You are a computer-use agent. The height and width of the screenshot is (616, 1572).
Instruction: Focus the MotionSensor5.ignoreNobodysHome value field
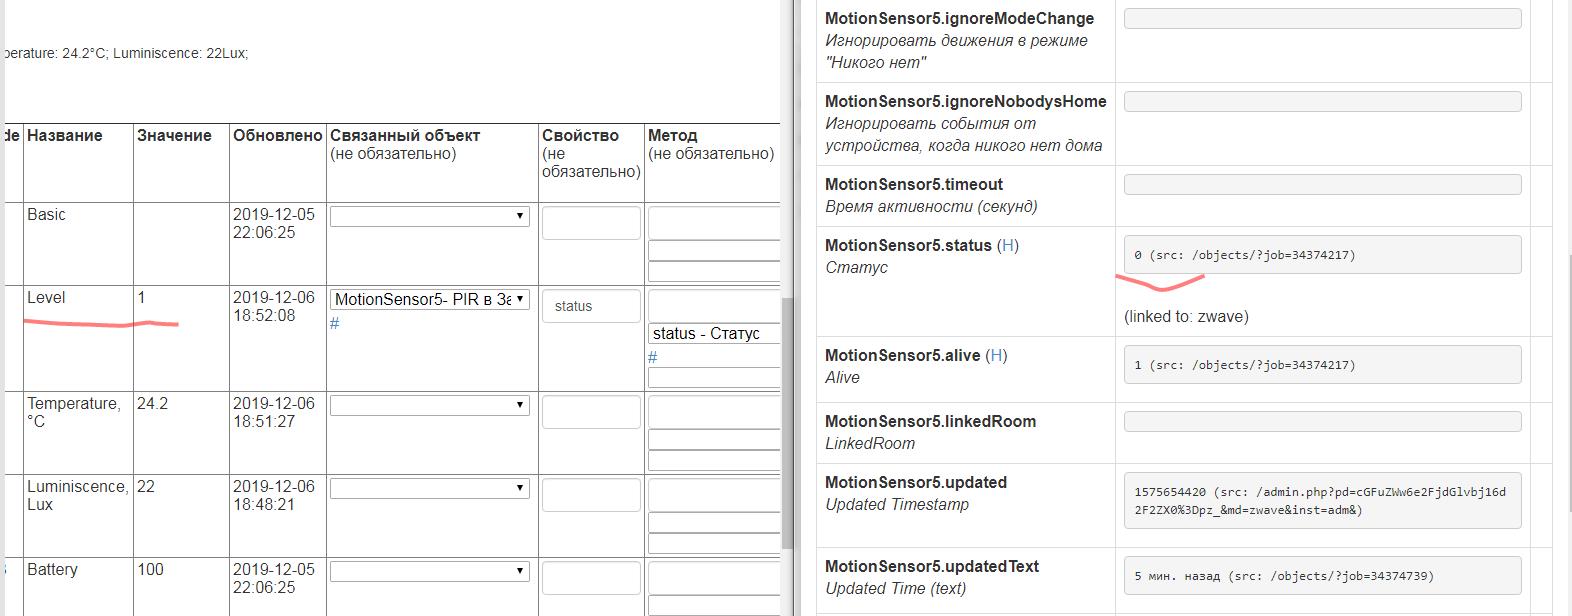pos(1322,101)
